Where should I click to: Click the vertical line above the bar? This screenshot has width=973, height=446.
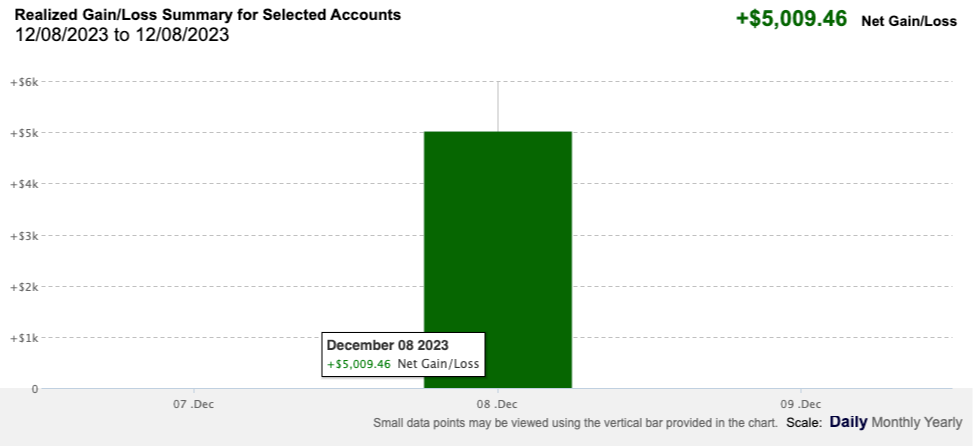point(498,106)
